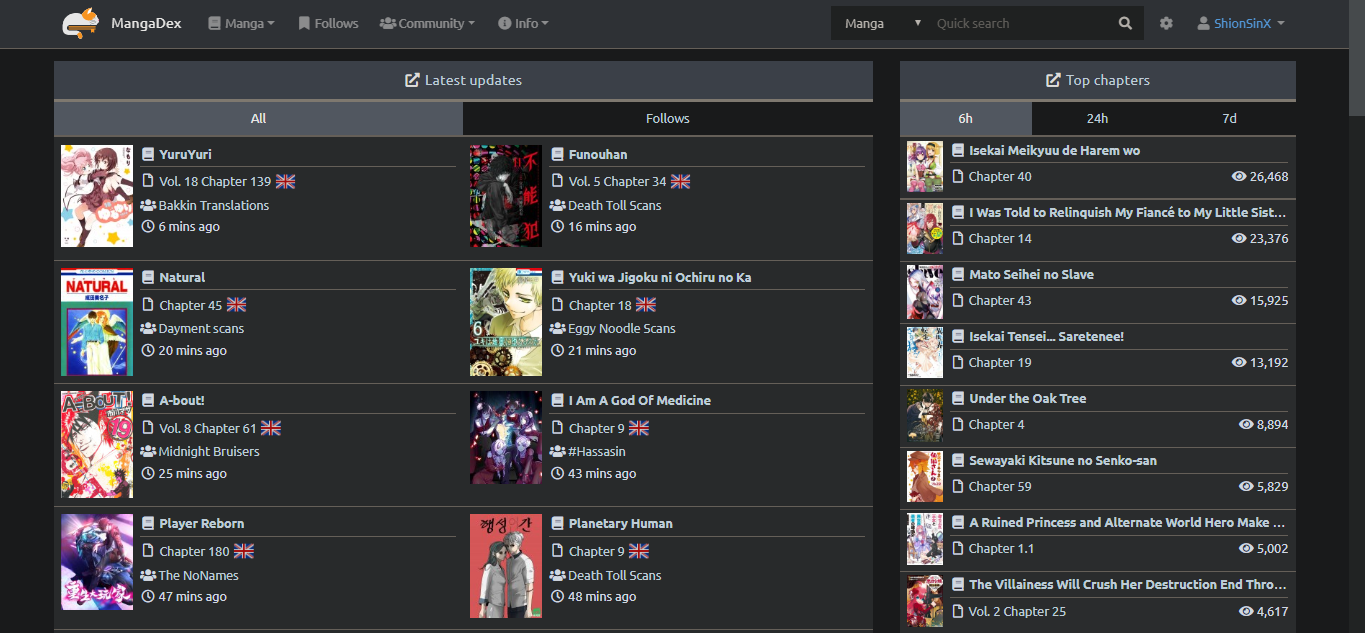Click the file icon beside Chapter 40
Image resolution: width=1365 pixels, height=633 pixels.
(958, 176)
